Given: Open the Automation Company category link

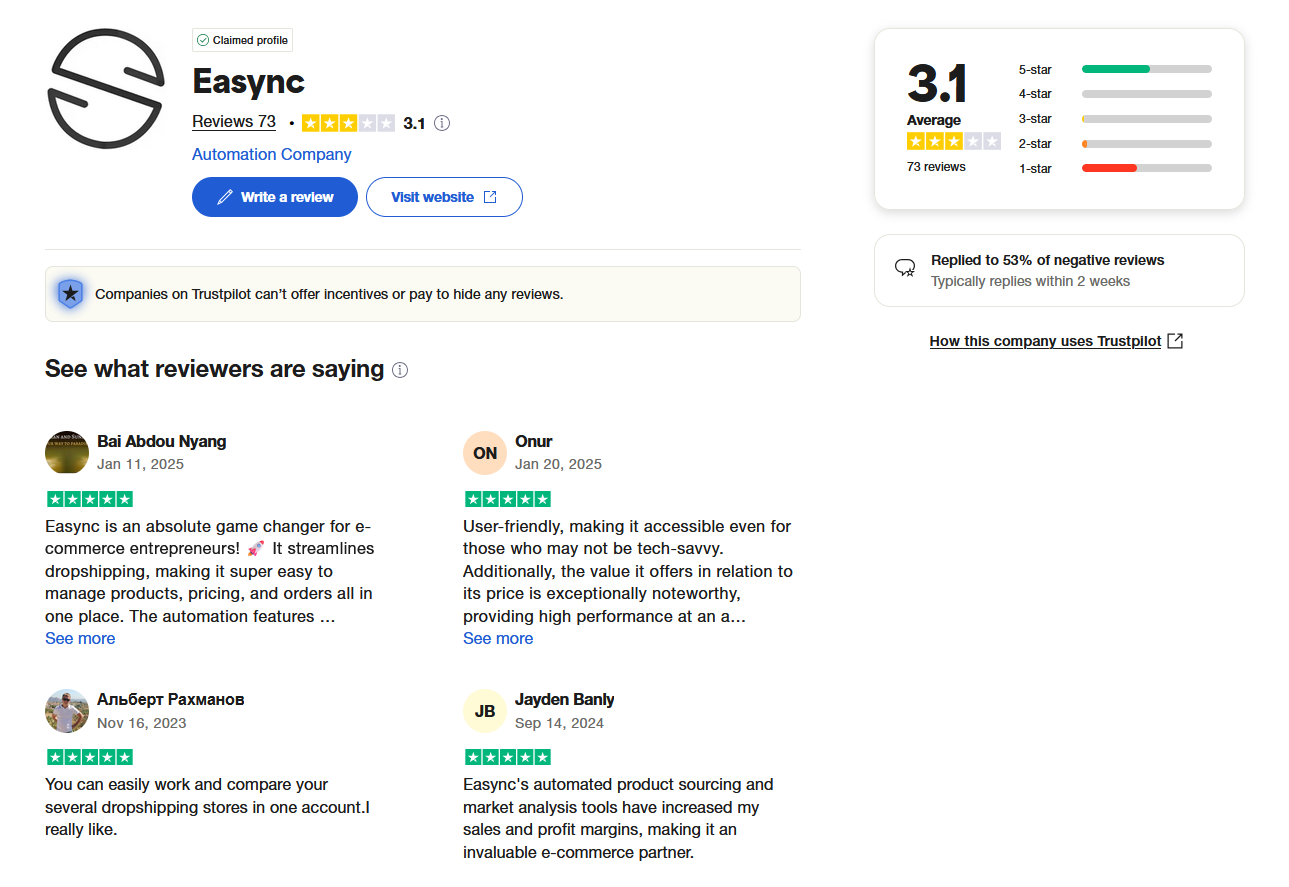Looking at the screenshot, I should coord(272,154).
